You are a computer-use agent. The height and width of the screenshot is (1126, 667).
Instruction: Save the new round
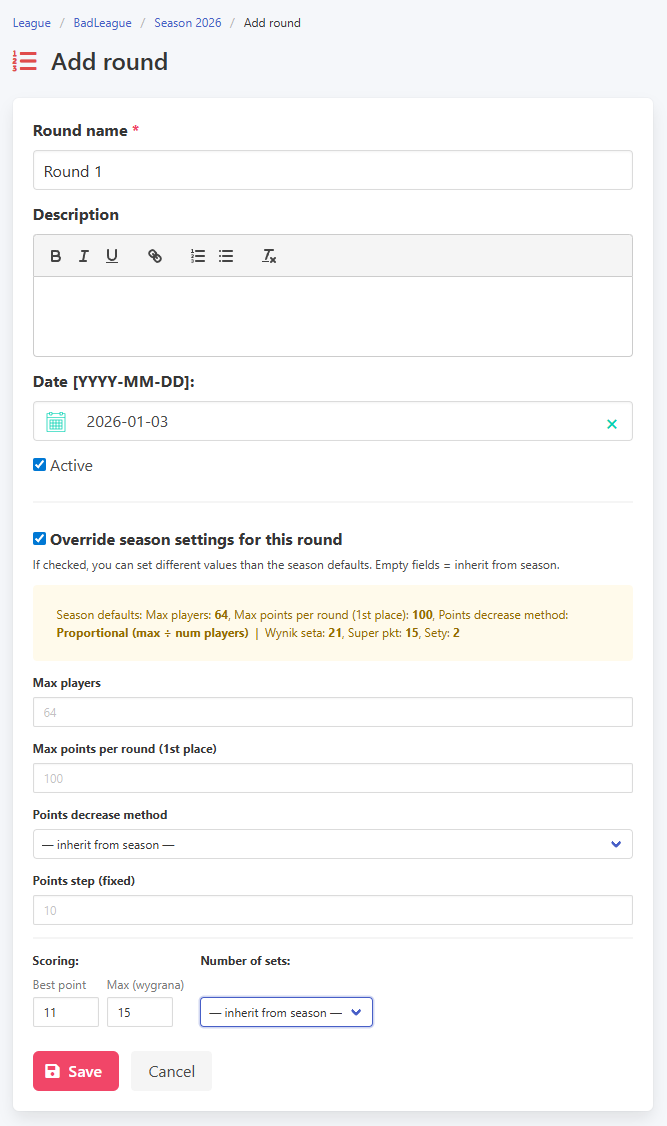[x=76, y=1071]
